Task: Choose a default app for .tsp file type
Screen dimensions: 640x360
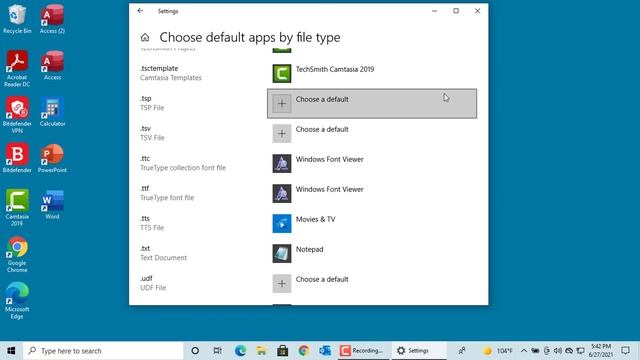Action: click(x=372, y=104)
